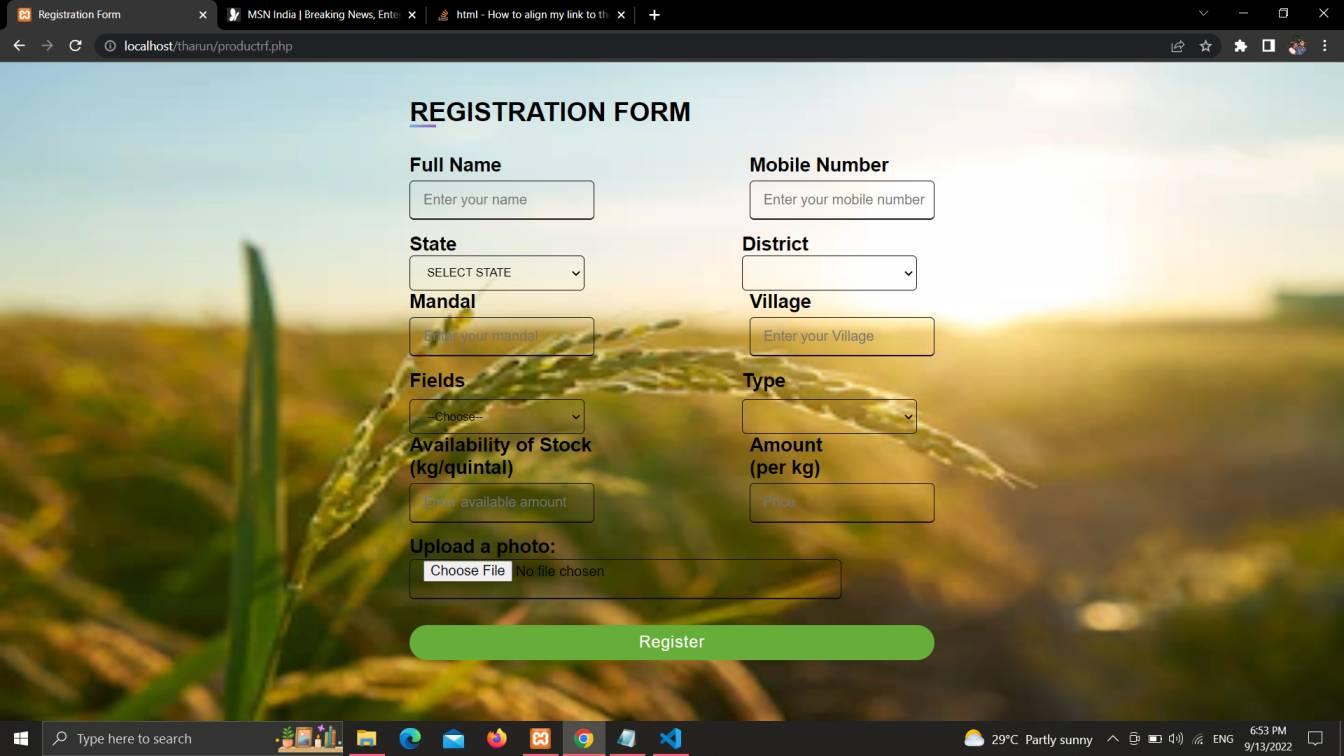Open a new browser tab with plus
The width and height of the screenshot is (1344, 756).
[x=654, y=15]
